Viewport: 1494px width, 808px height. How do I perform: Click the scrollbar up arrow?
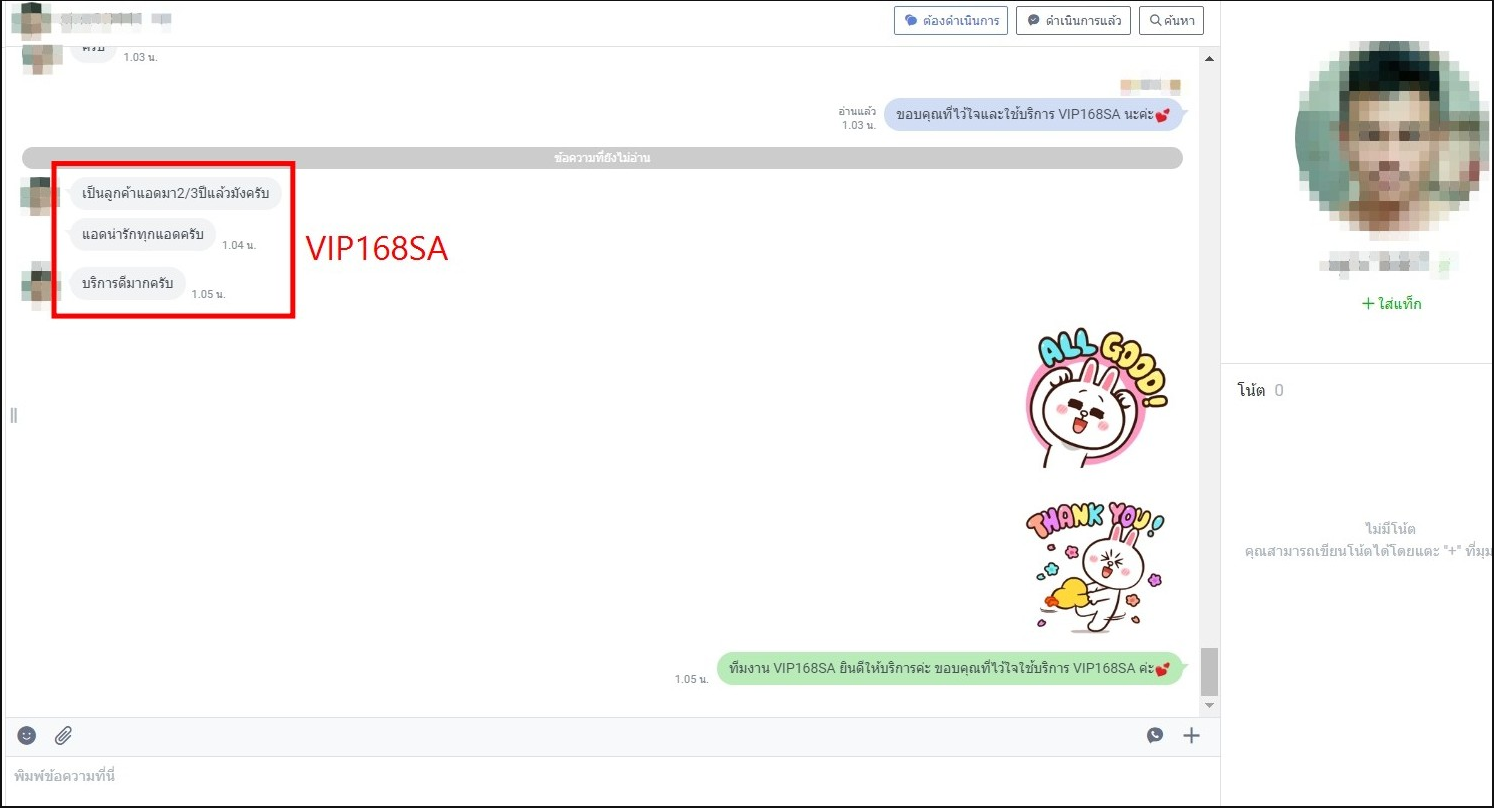point(1209,60)
